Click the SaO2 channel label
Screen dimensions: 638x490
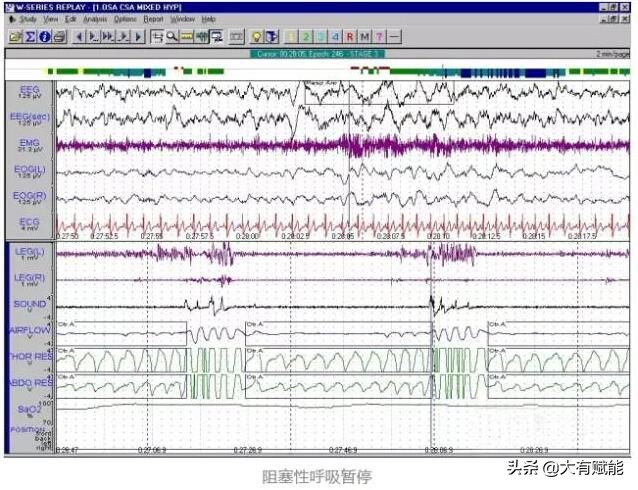(x=30, y=408)
